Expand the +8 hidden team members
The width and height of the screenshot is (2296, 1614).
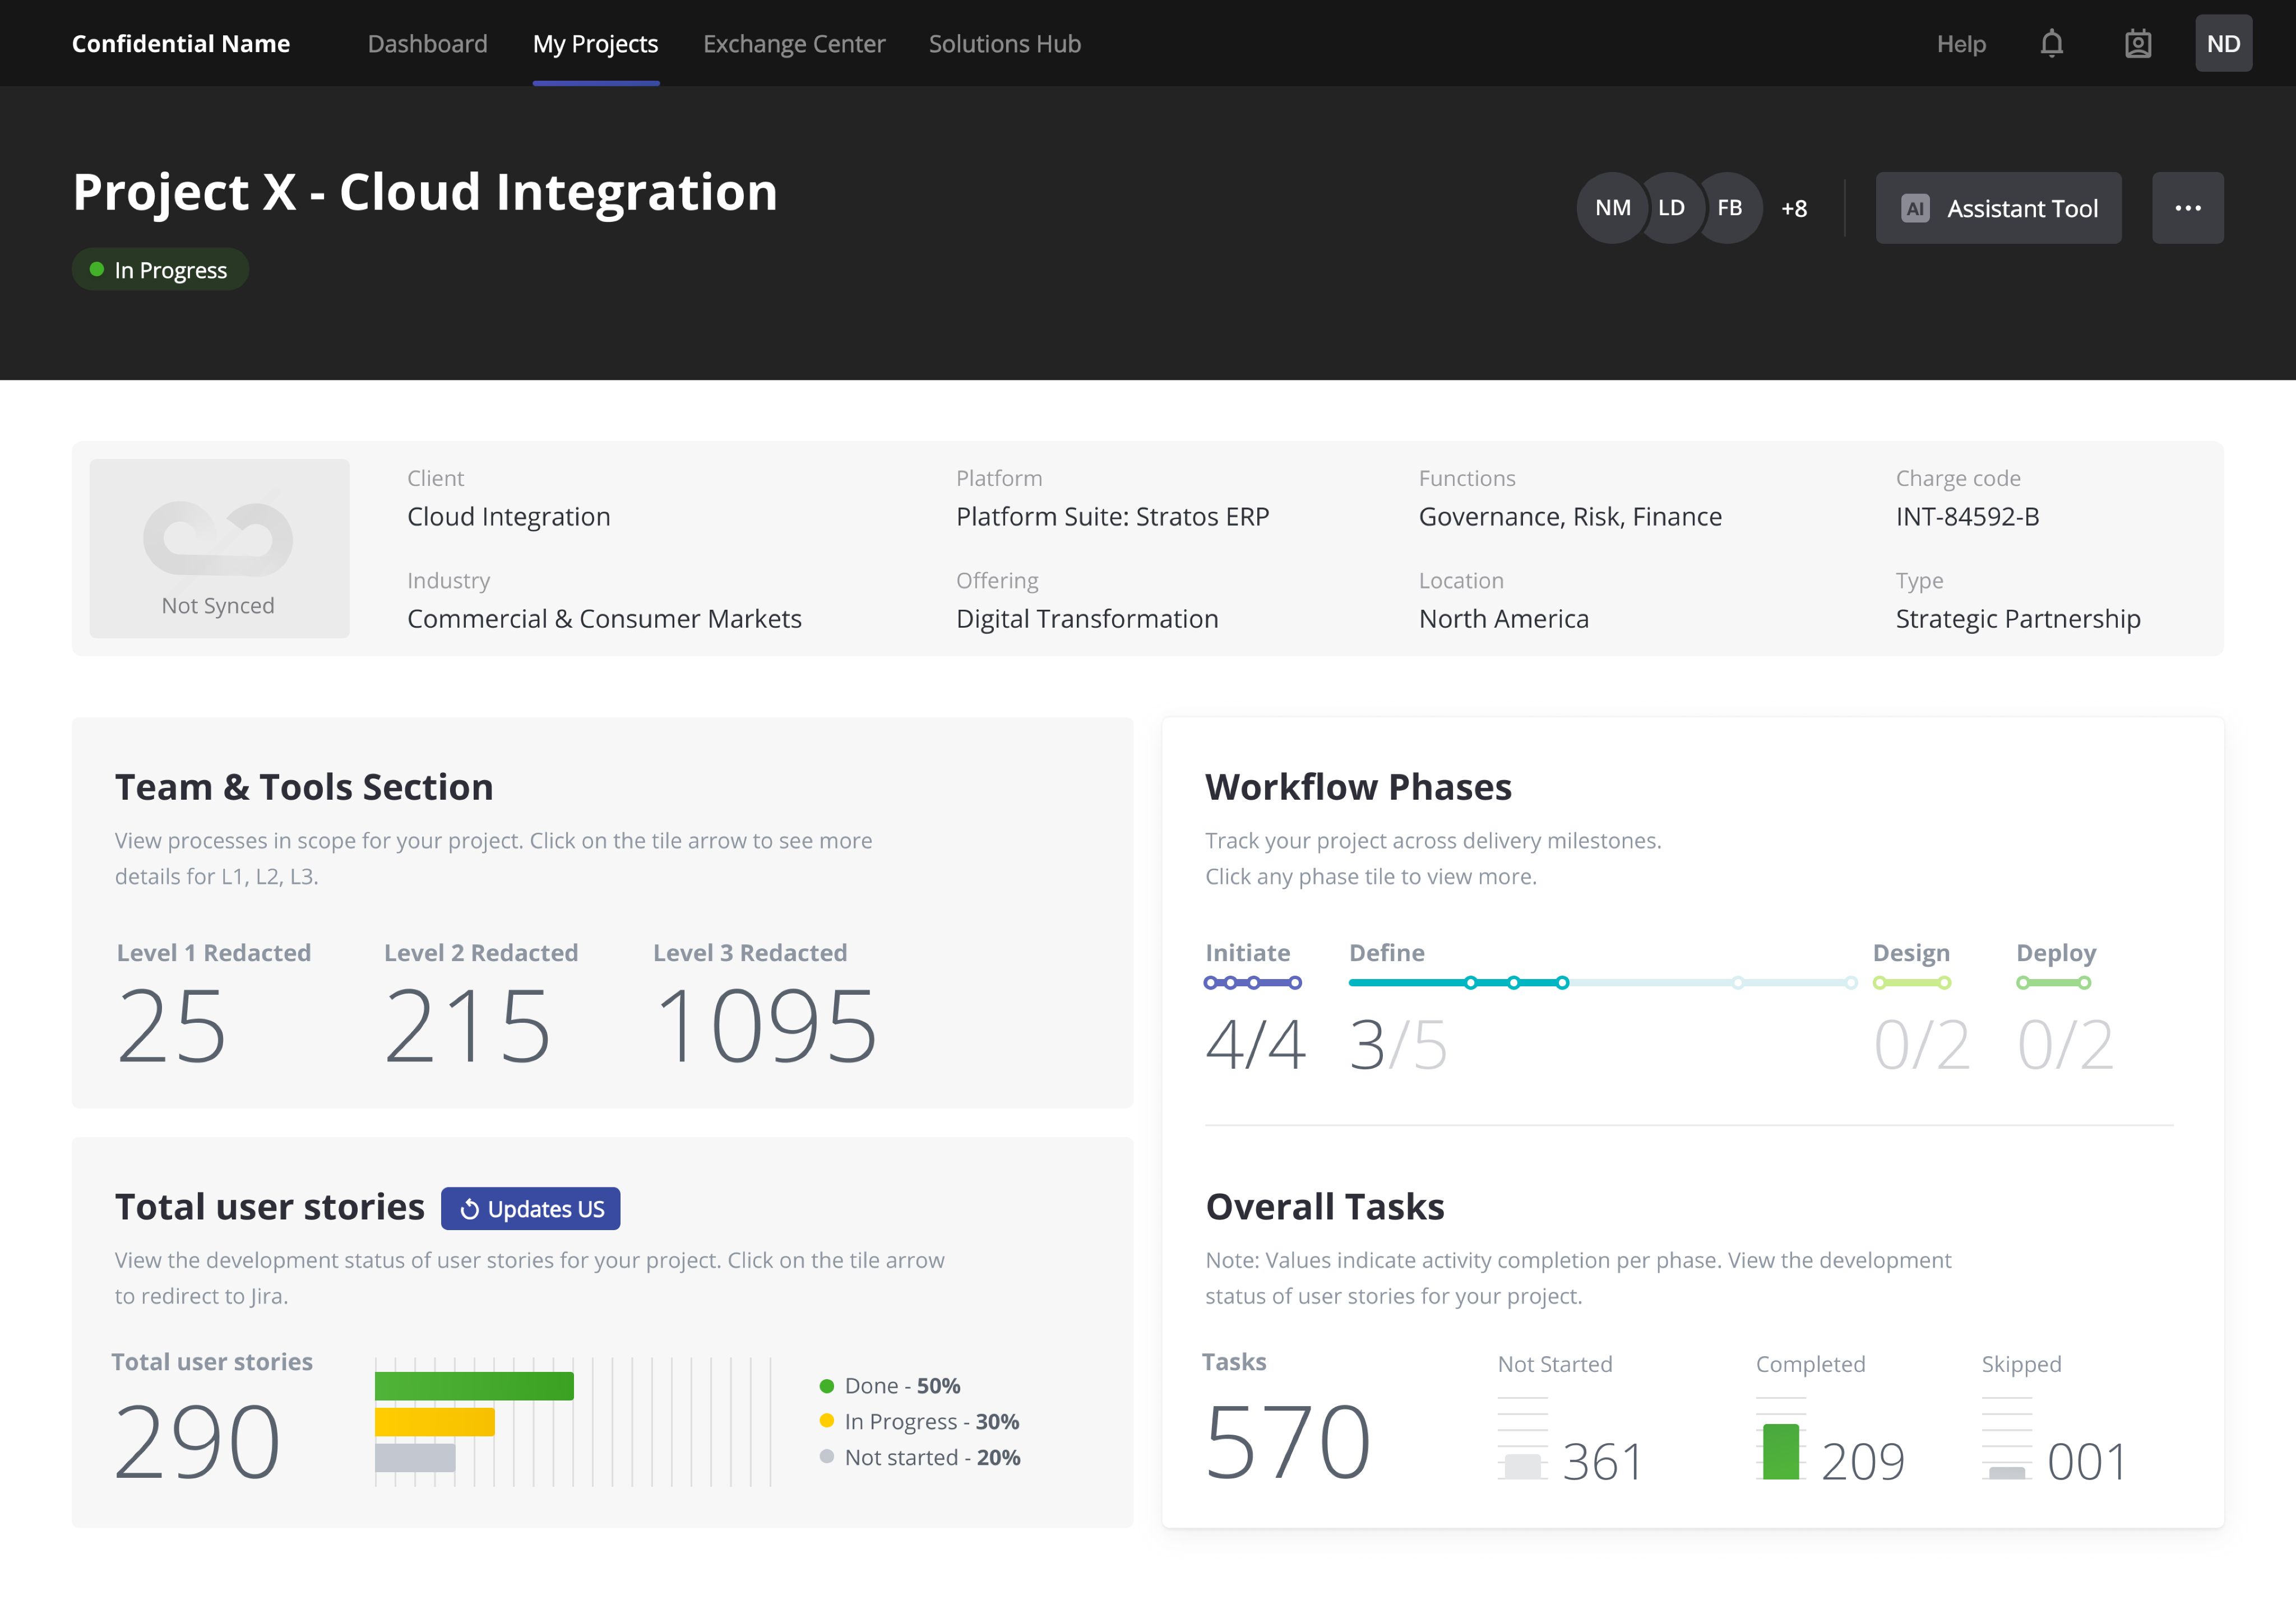(1794, 208)
